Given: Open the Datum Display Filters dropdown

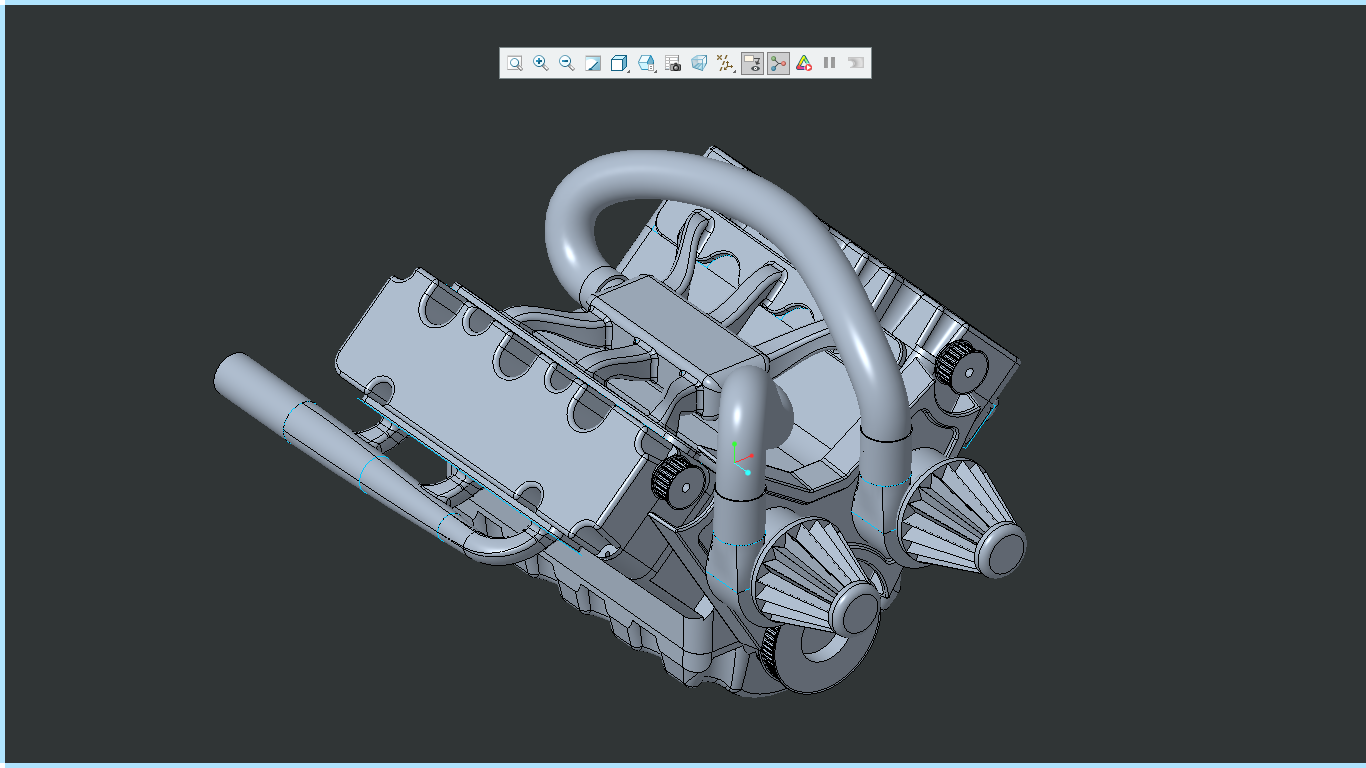Looking at the screenshot, I should pos(726,63).
